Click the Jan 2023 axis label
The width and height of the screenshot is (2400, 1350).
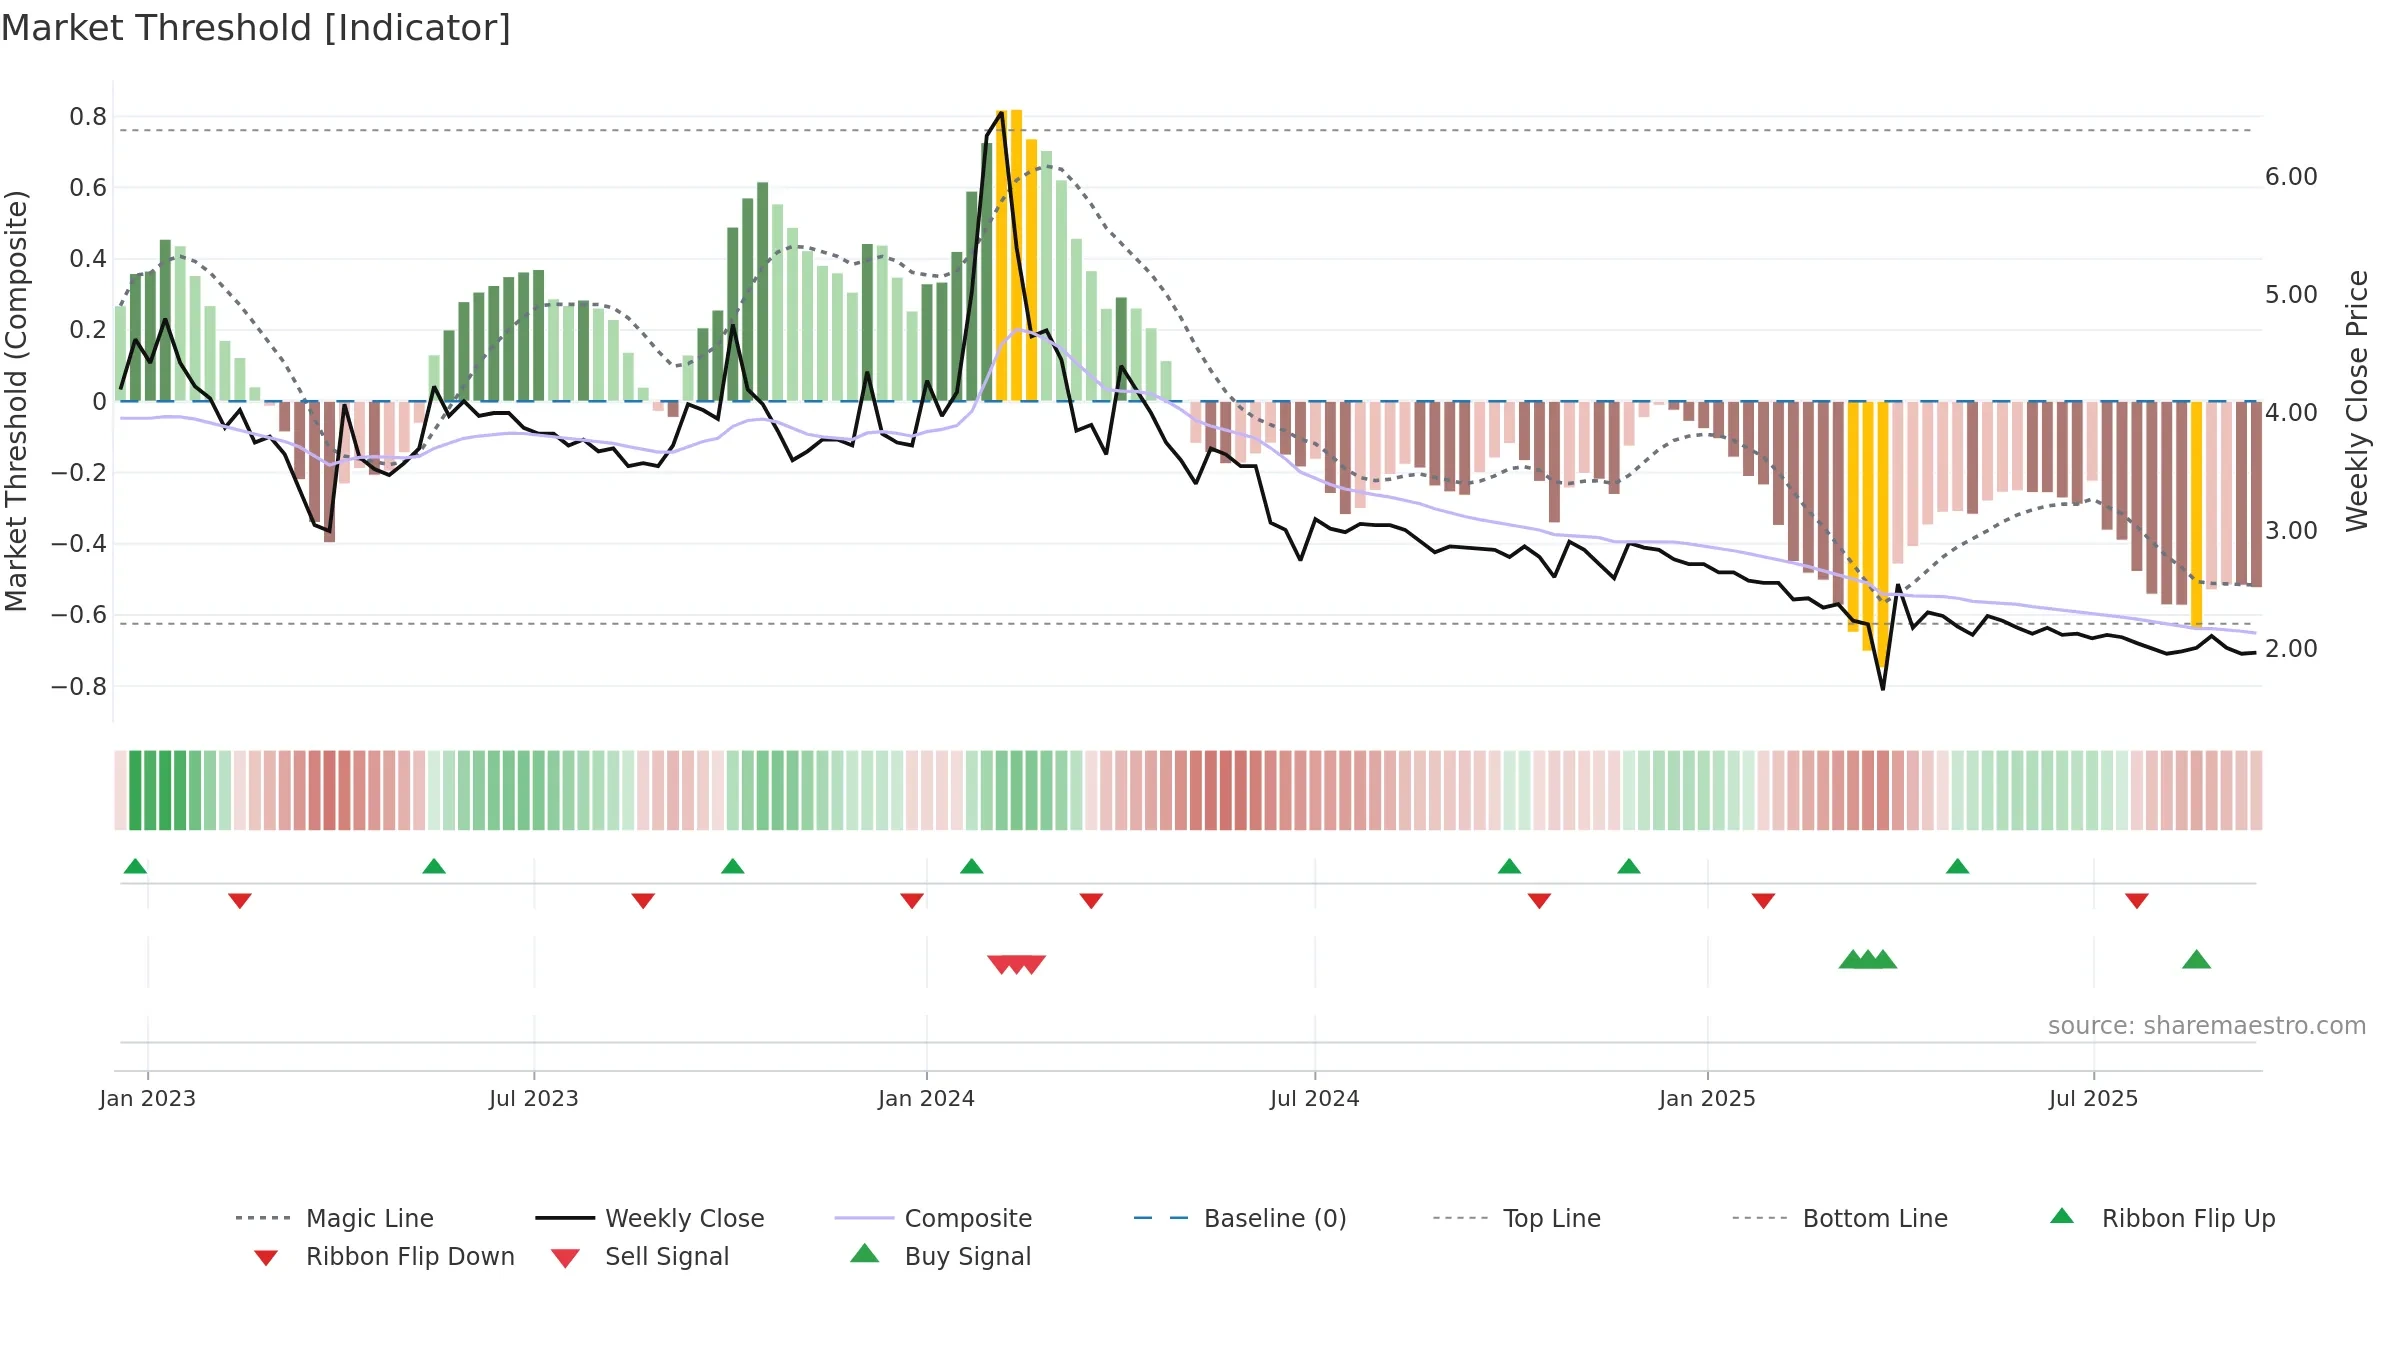coord(148,1099)
